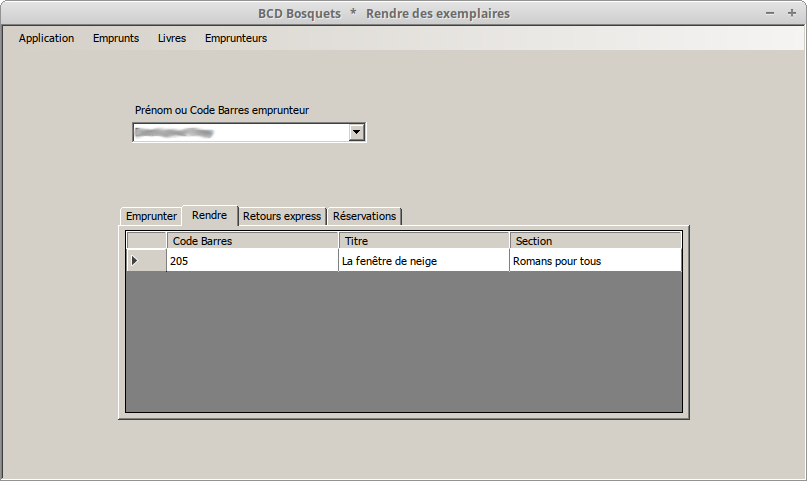
Task: Click the Code Barres column header
Action: pos(252,241)
